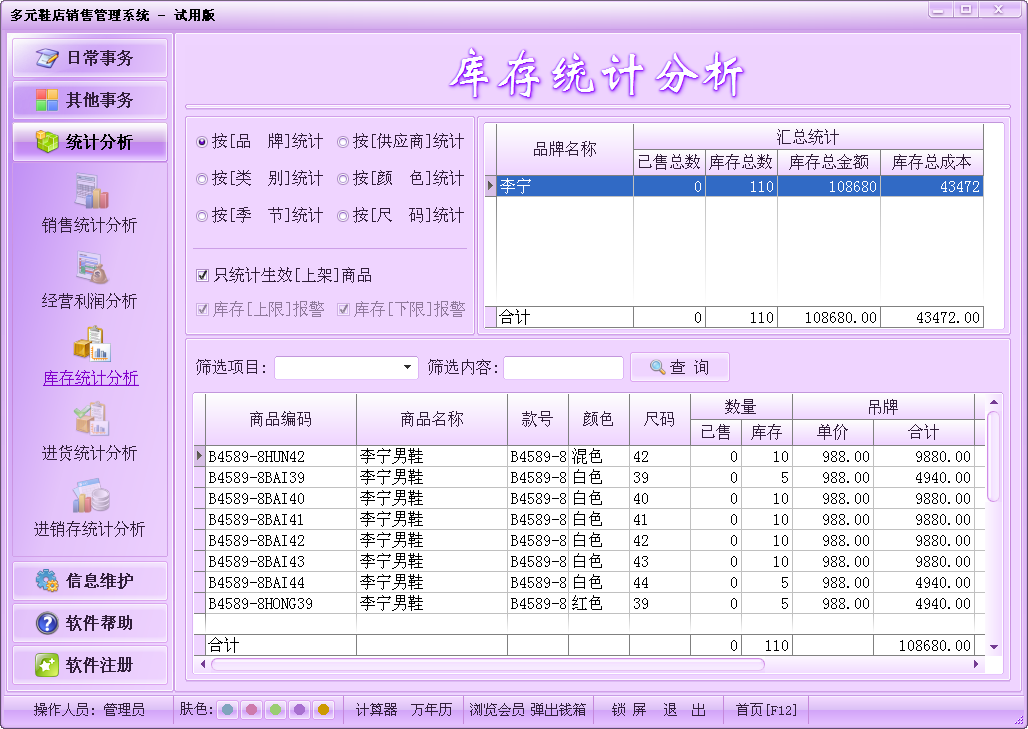Open the 进销存统计分析 icon

coord(91,496)
